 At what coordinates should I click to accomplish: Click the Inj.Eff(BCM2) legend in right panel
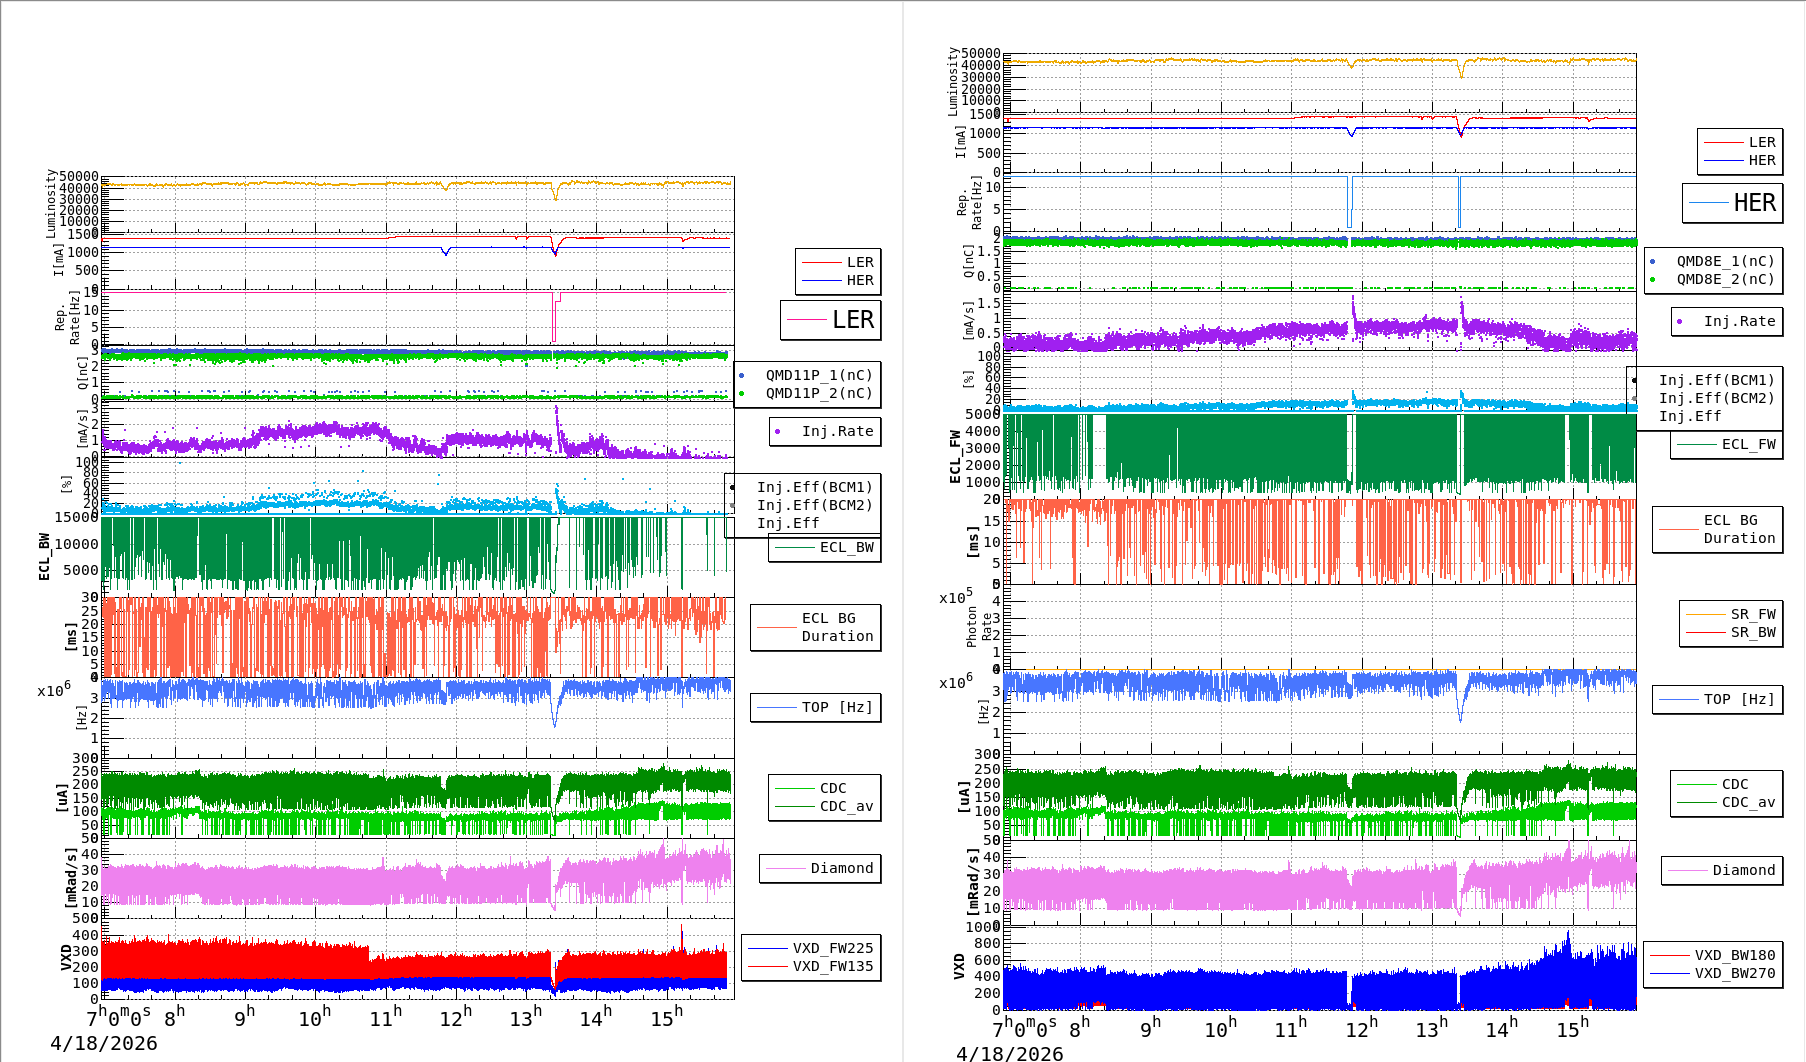(x=1716, y=398)
